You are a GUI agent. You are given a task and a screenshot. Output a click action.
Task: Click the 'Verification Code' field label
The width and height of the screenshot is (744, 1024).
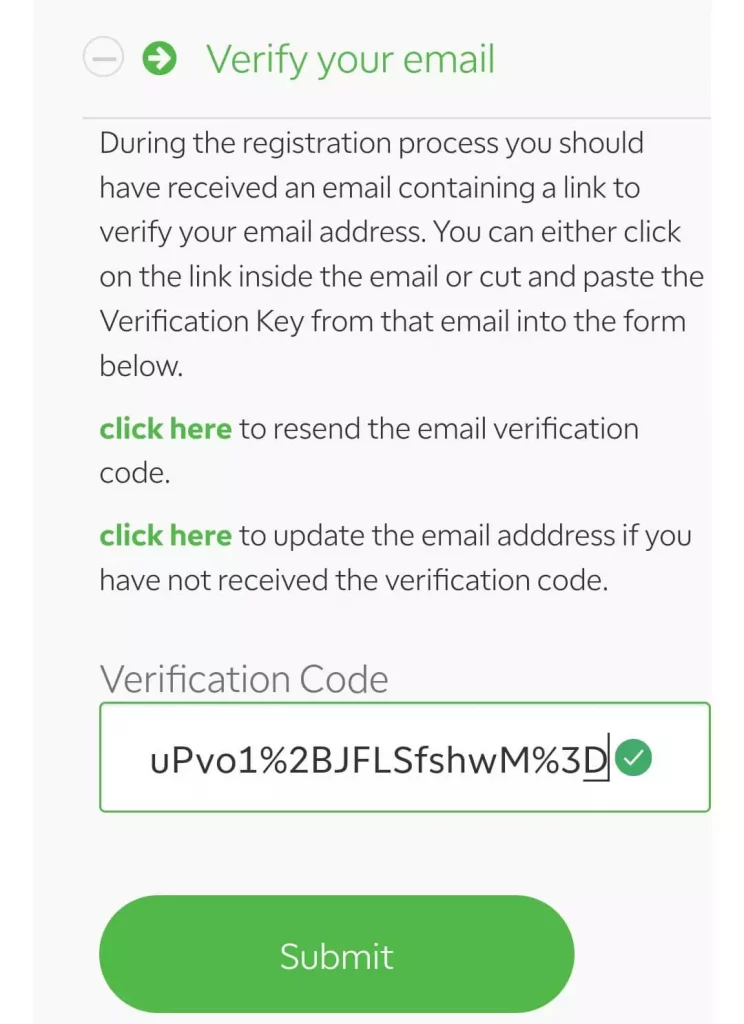click(x=244, y=679)
